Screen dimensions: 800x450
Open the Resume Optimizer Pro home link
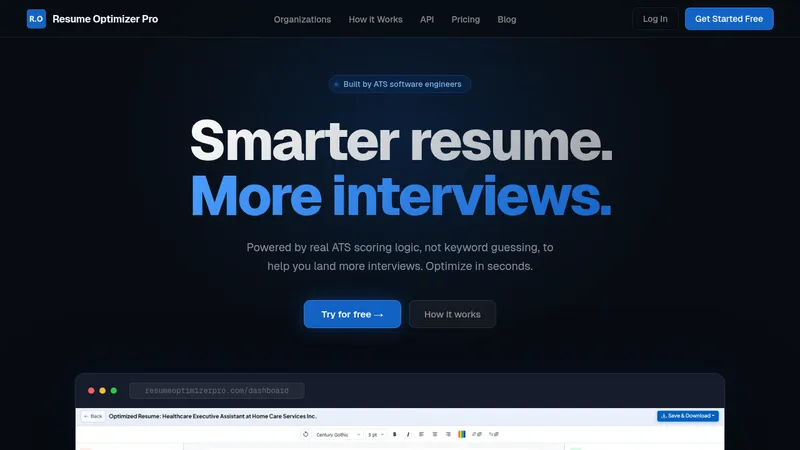click(x=105, y=19)
